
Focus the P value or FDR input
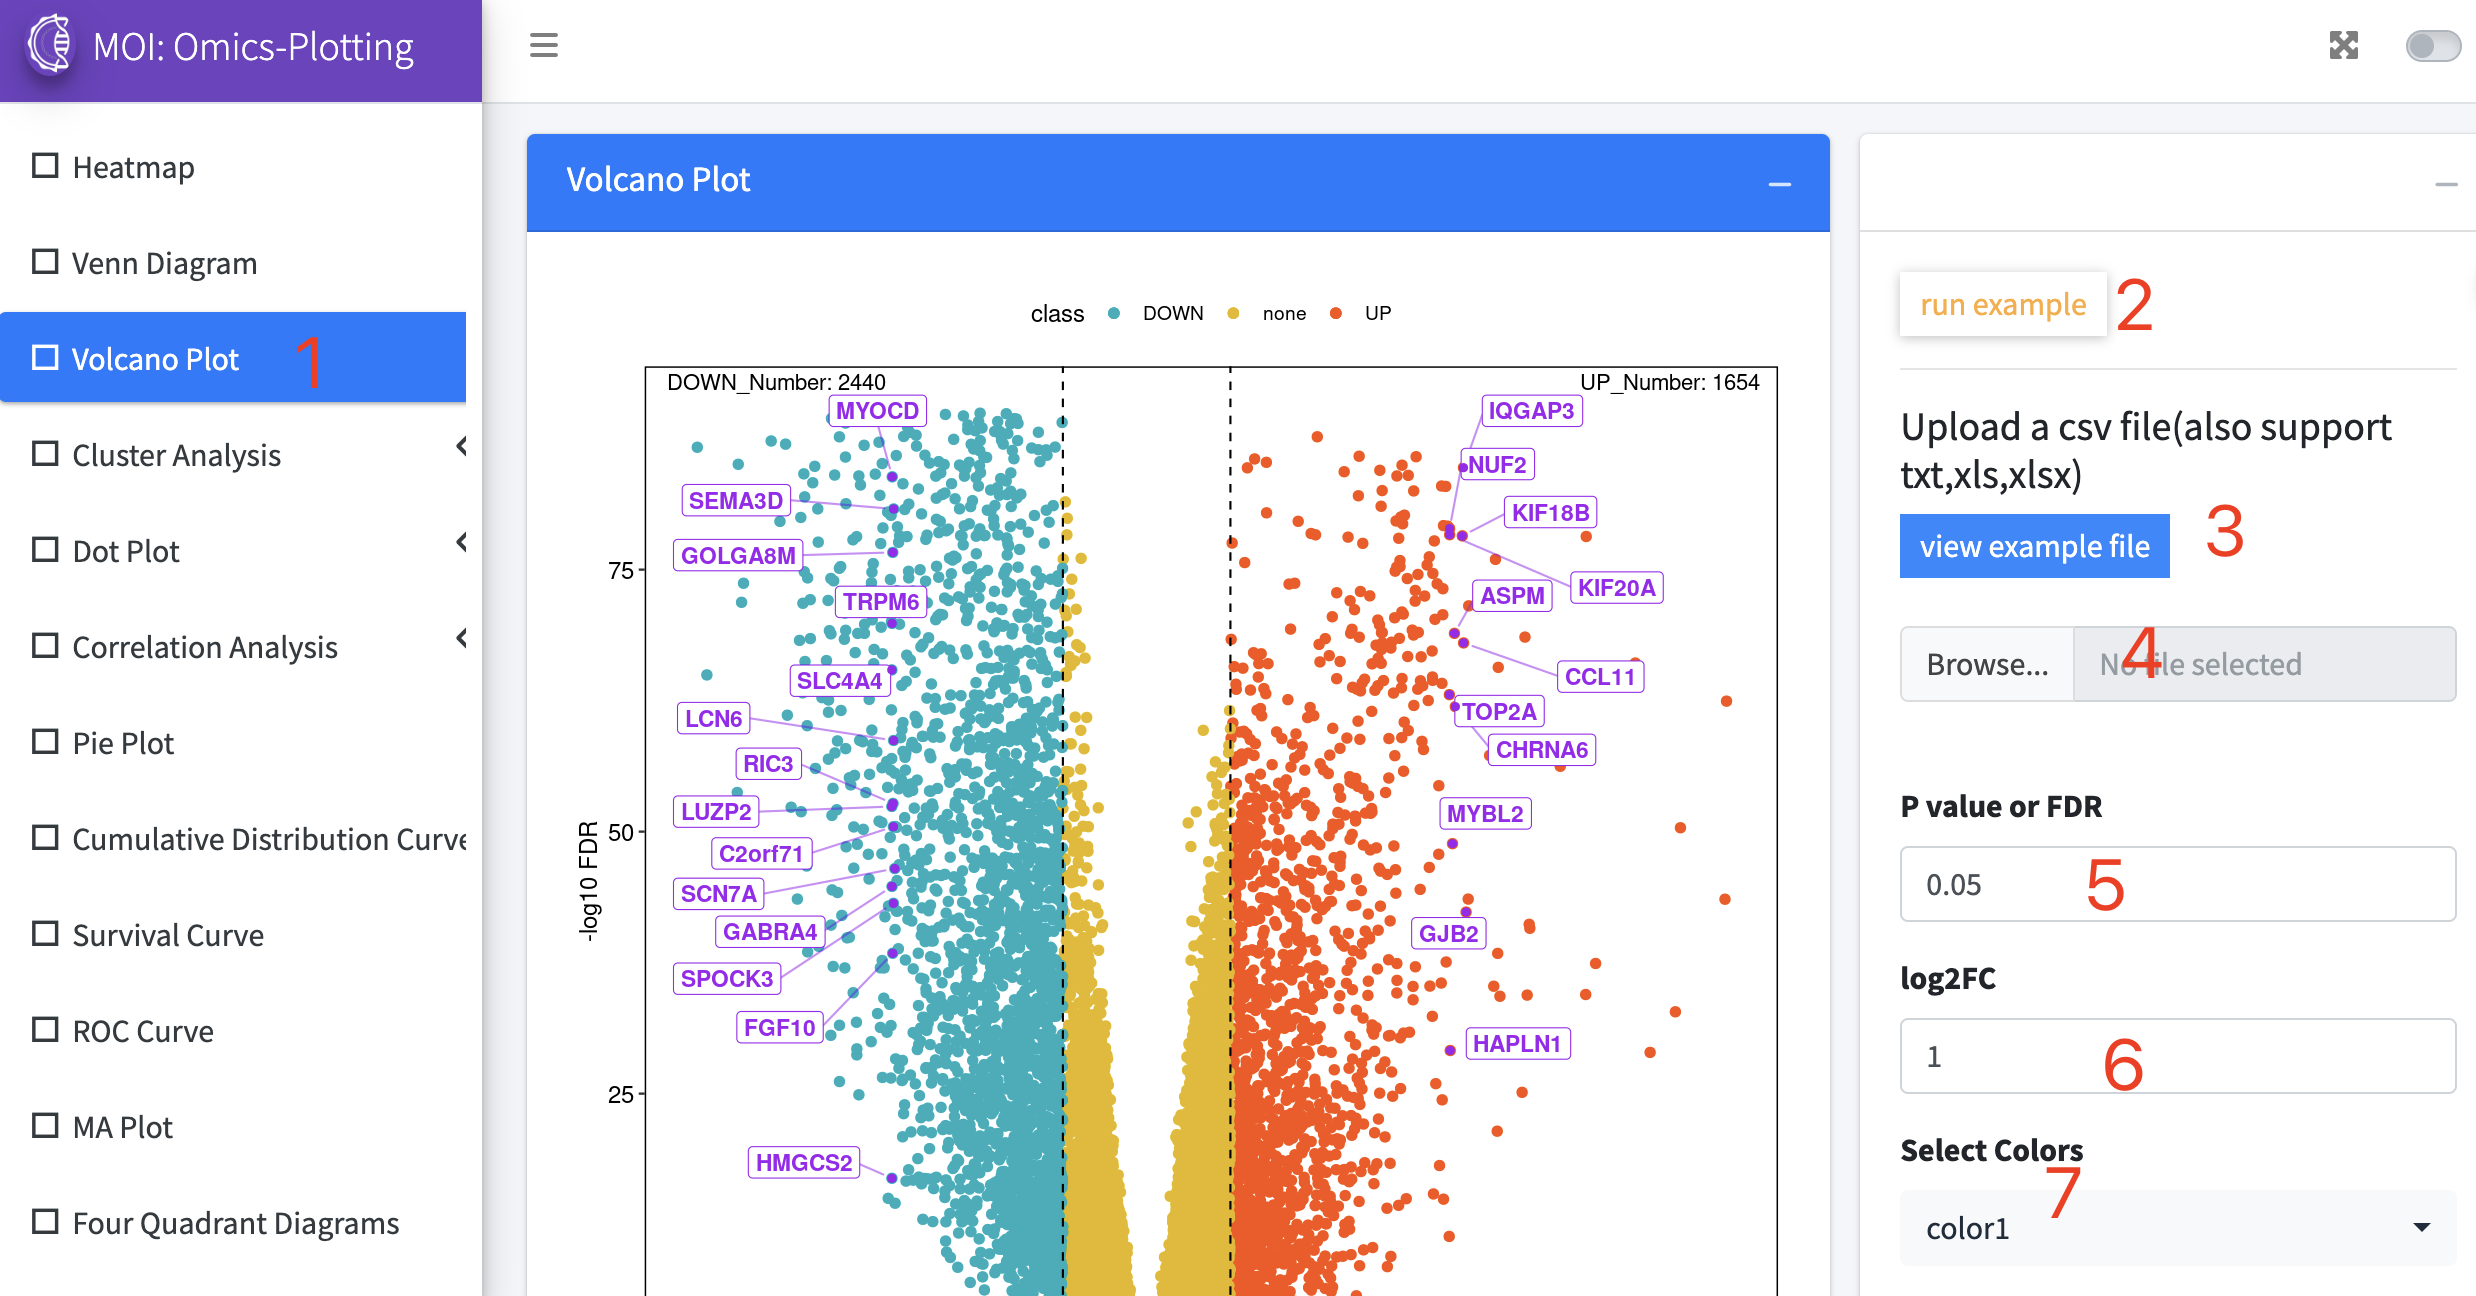[x=2178, y=884]
